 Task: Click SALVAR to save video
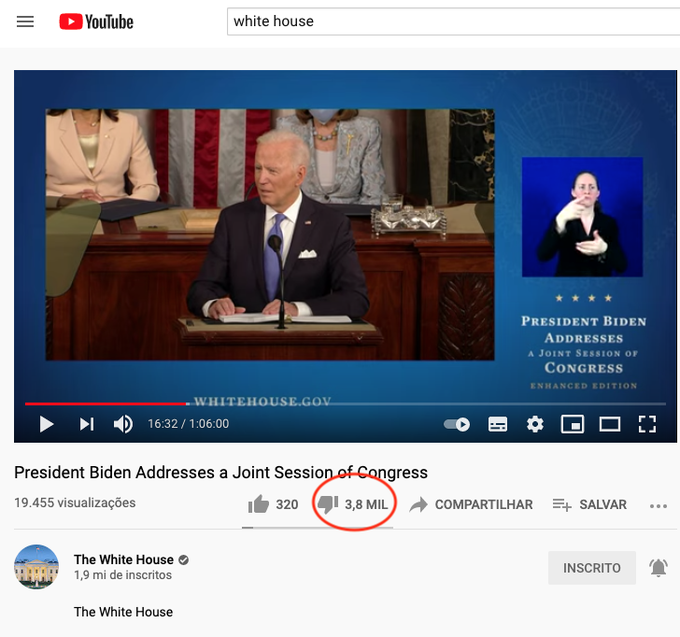[x=590, y=504]
